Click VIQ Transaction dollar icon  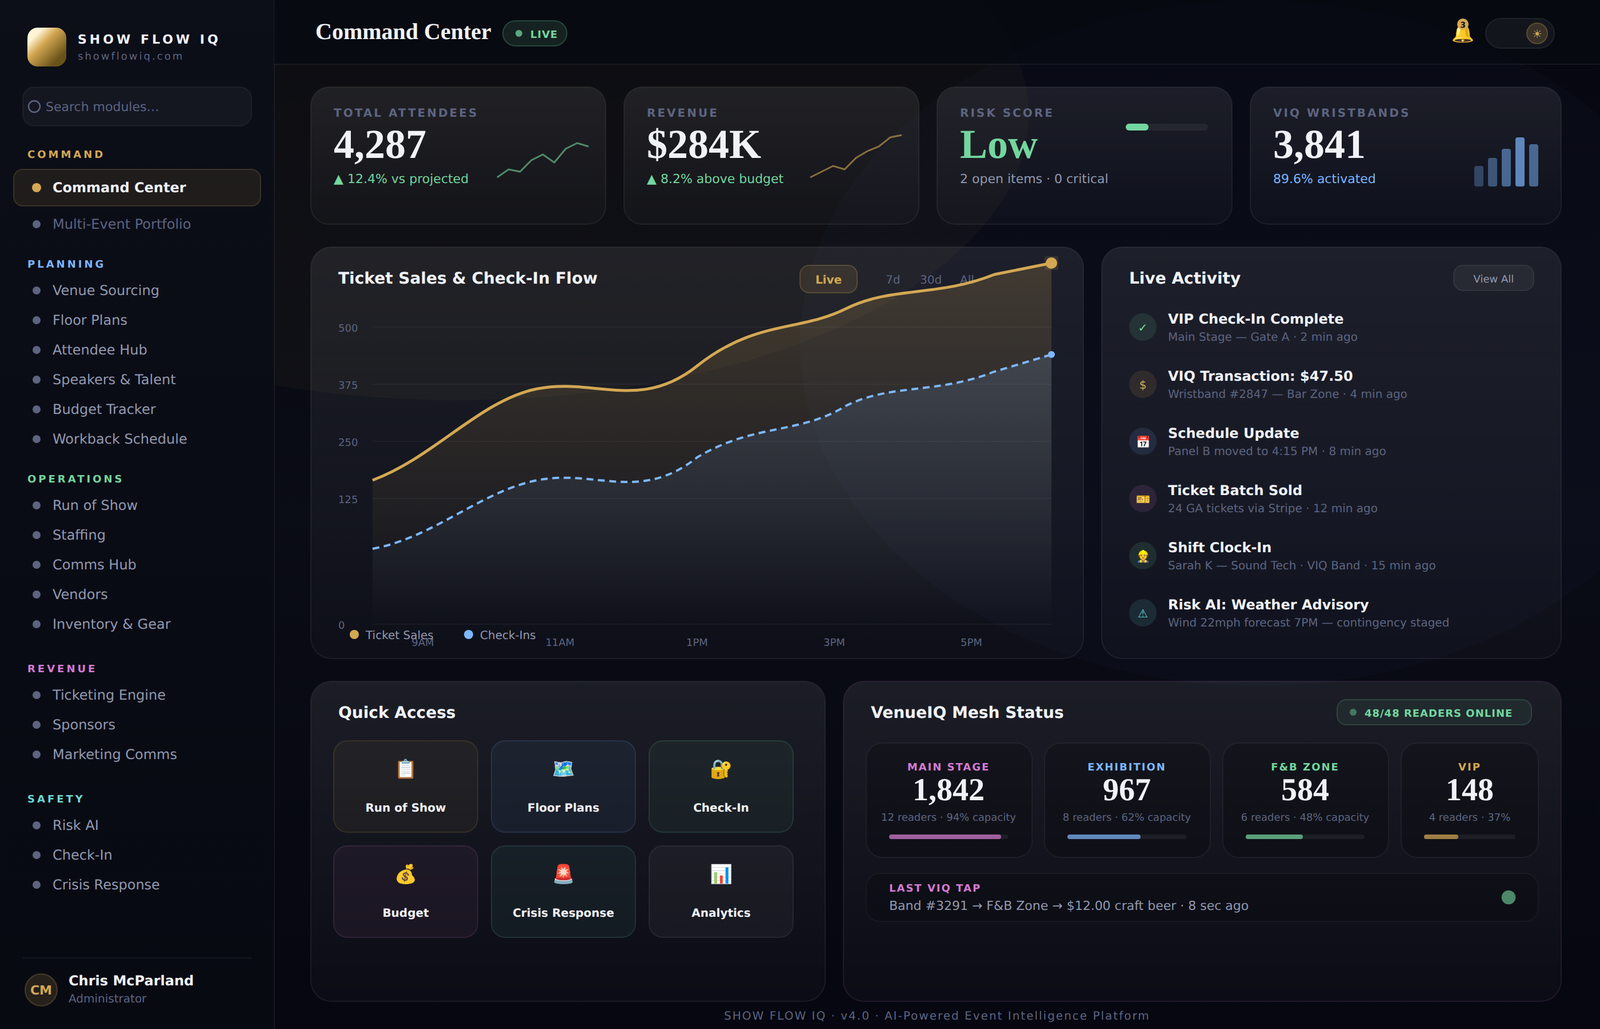coord(1143,384)
